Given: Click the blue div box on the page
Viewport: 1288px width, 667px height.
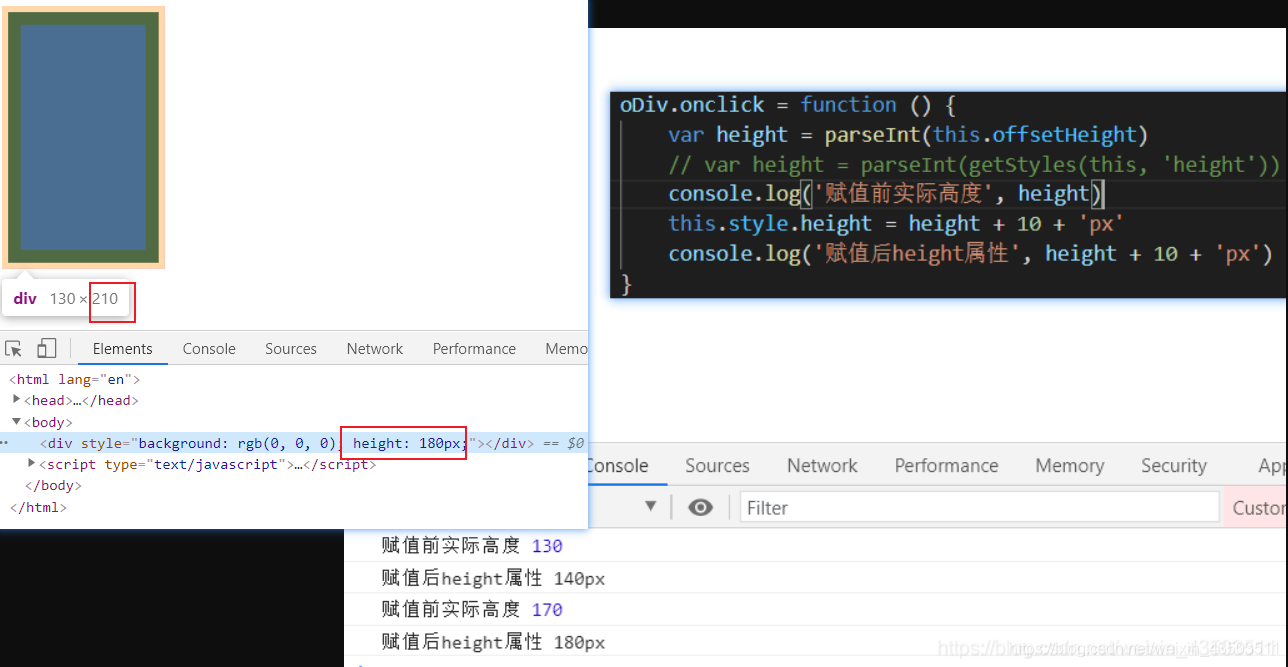Looking at the screenshot, I should (83, 138).
